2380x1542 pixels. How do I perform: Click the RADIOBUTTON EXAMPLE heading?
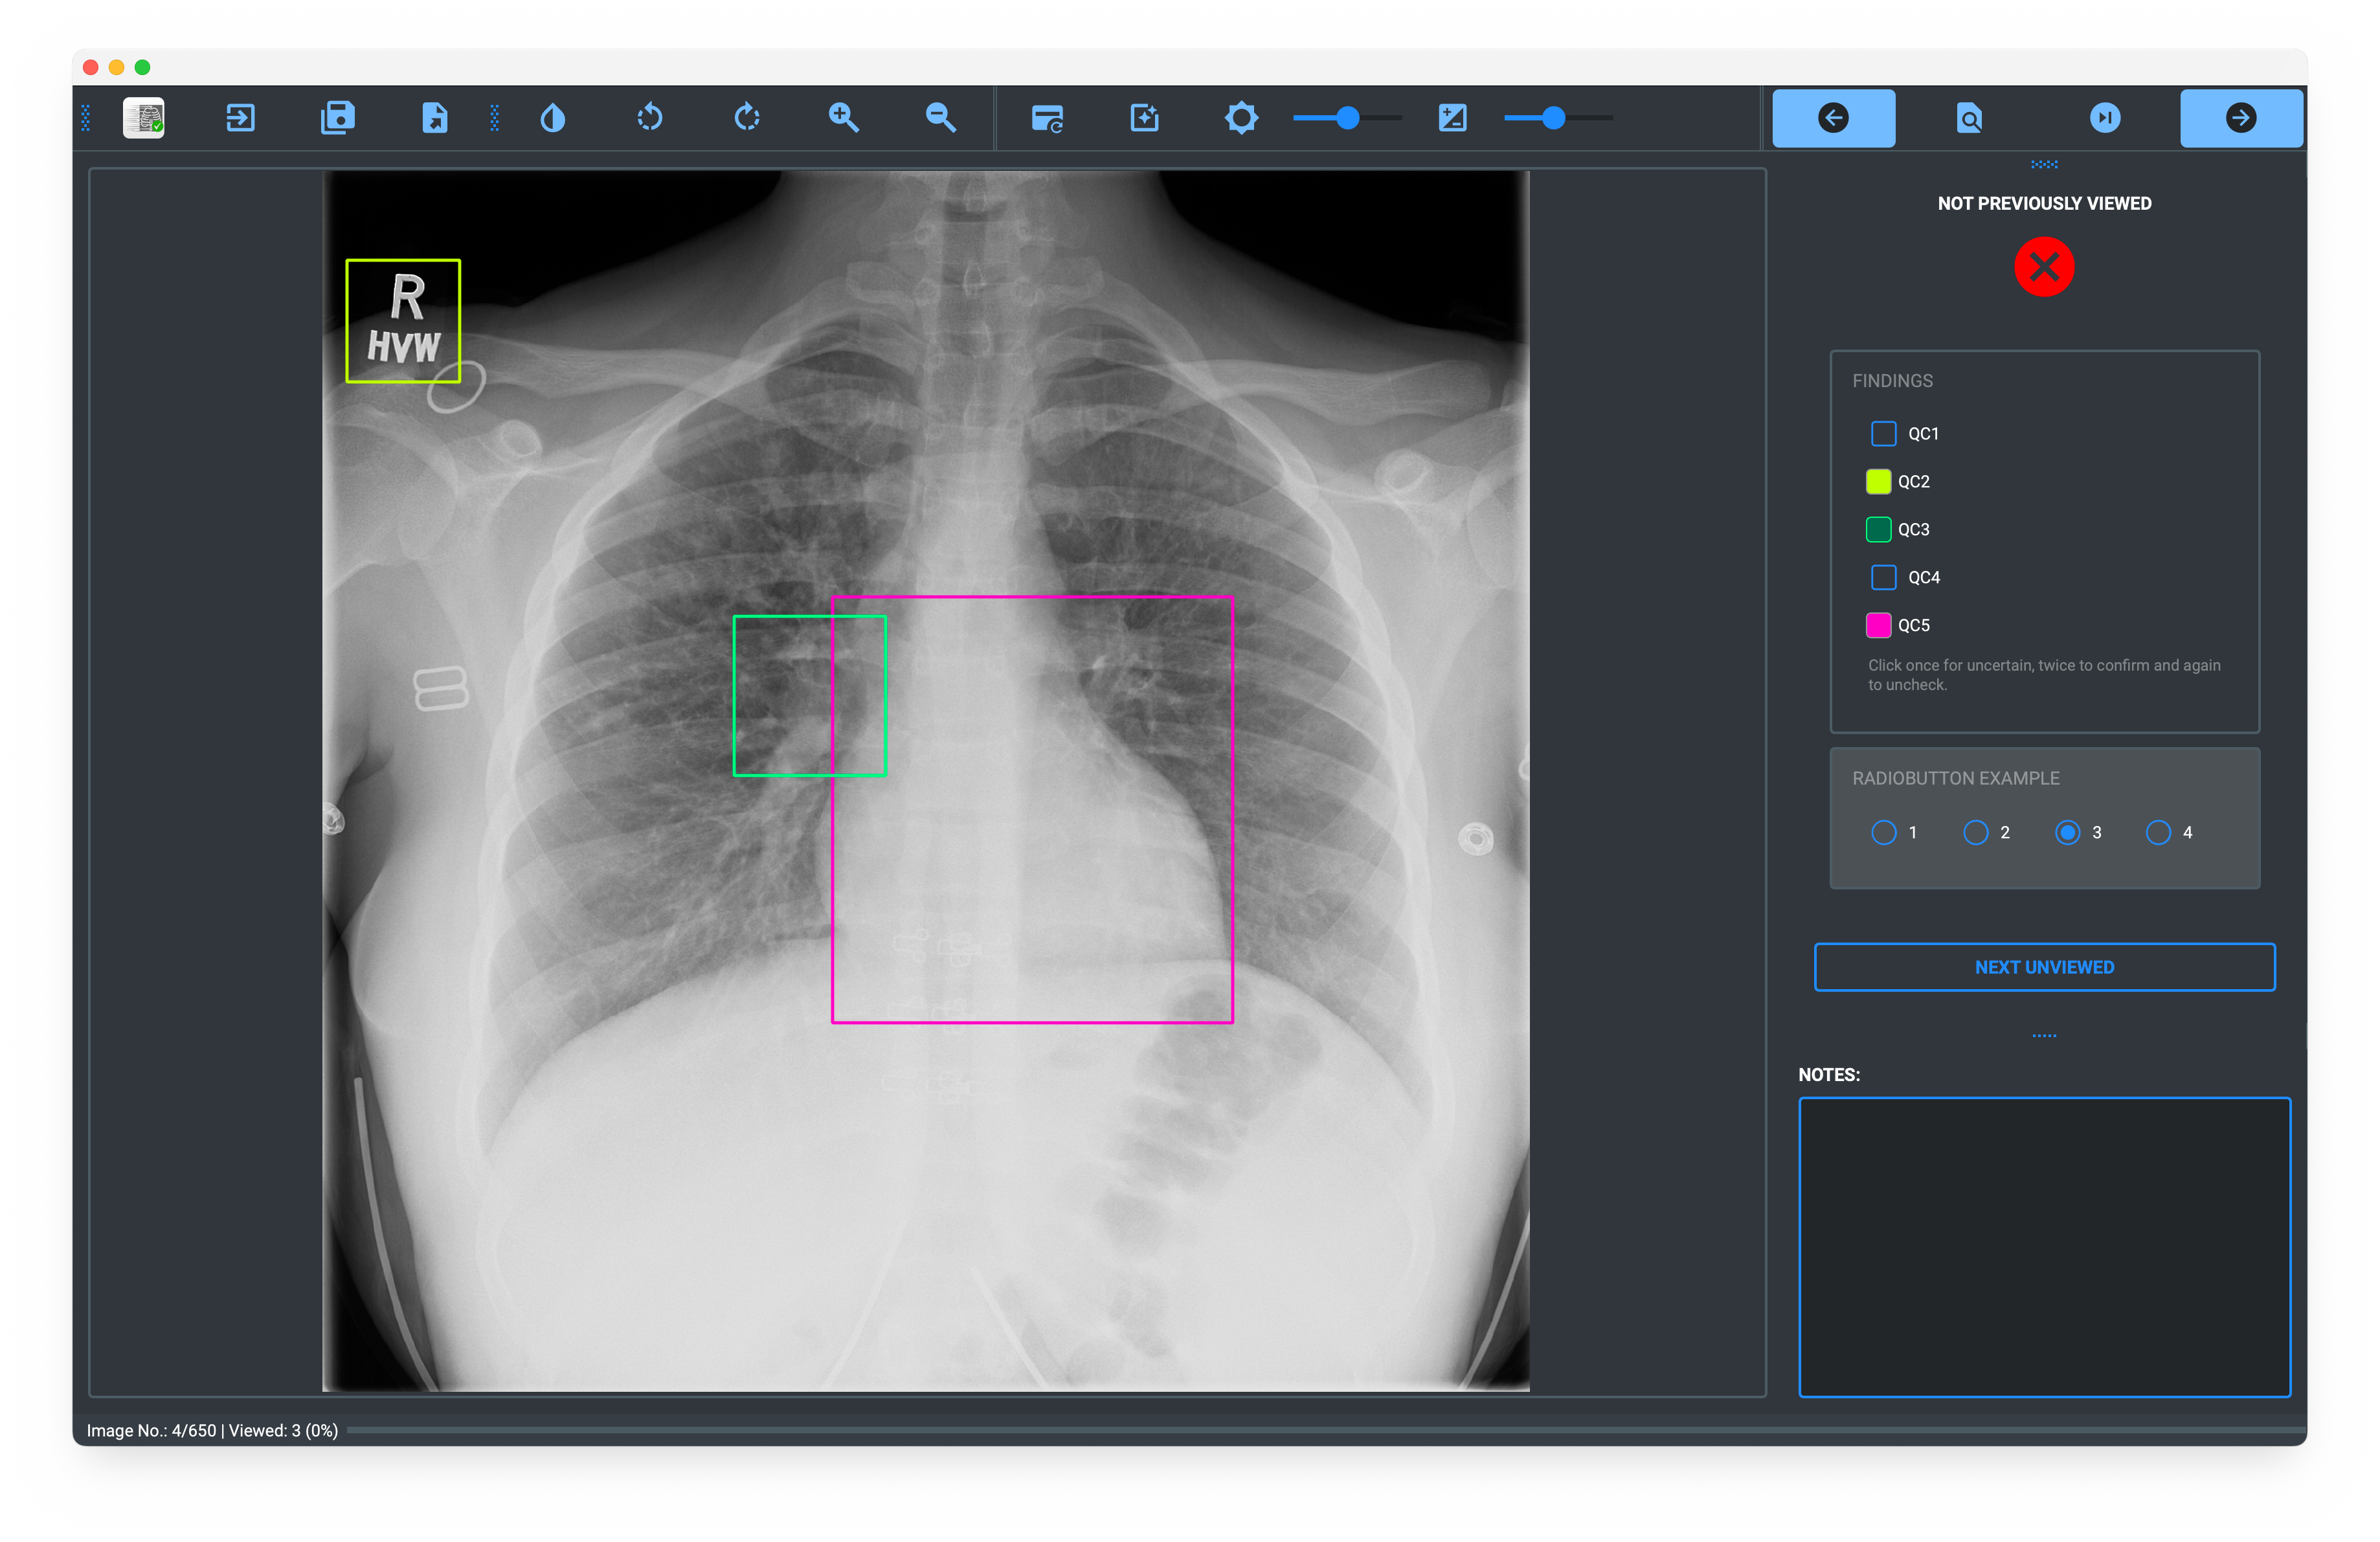coord(1955,778)
